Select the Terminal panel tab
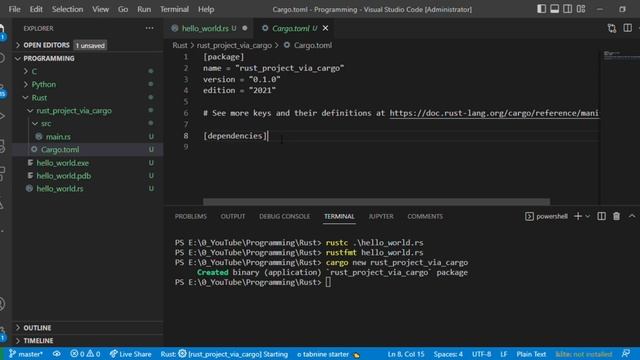Viewport: 640px width, 360px height. coord(339,216)
